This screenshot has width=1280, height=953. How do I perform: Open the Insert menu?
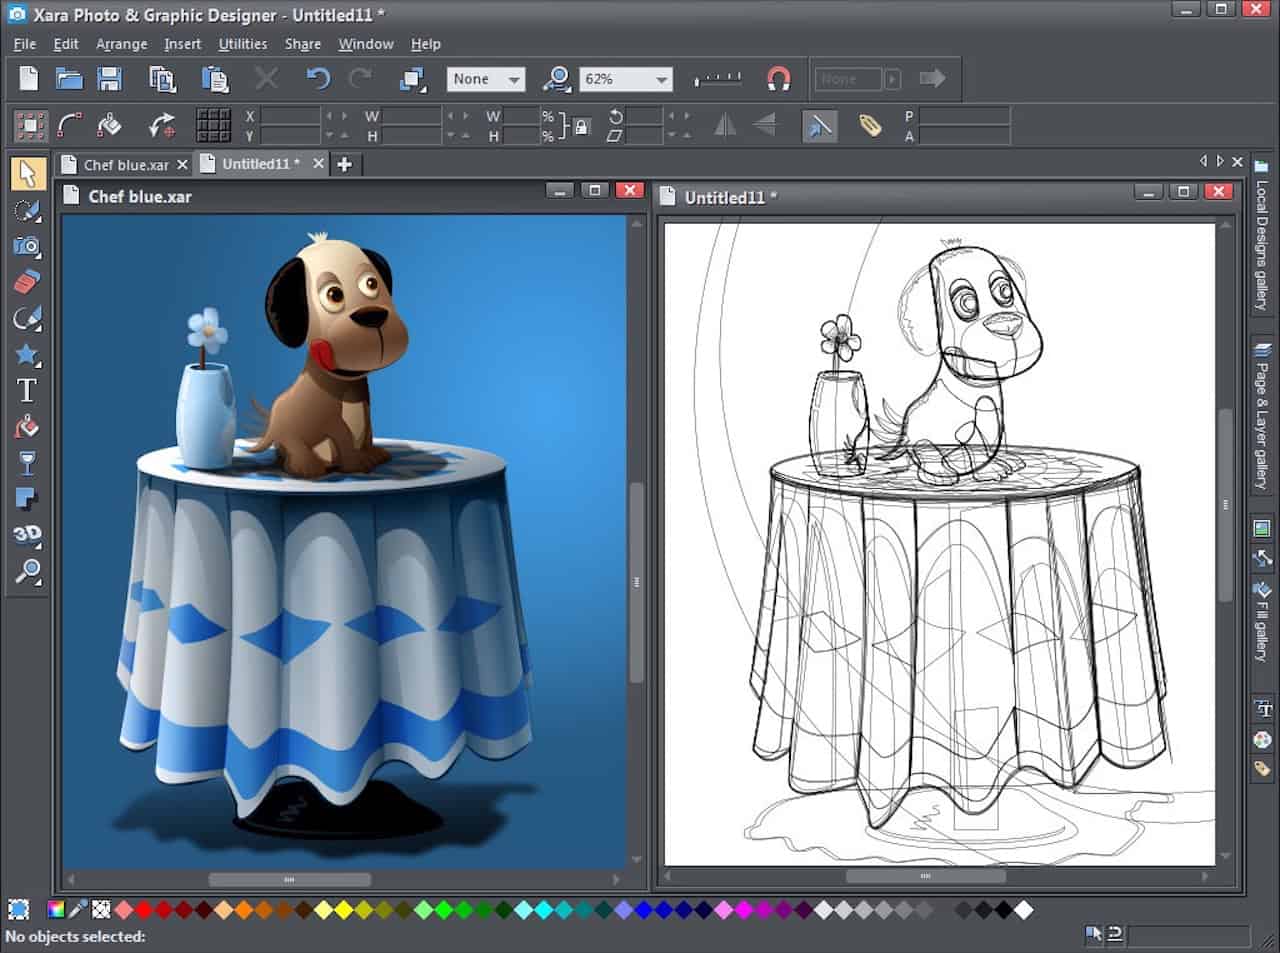click(x=182, y=44)
